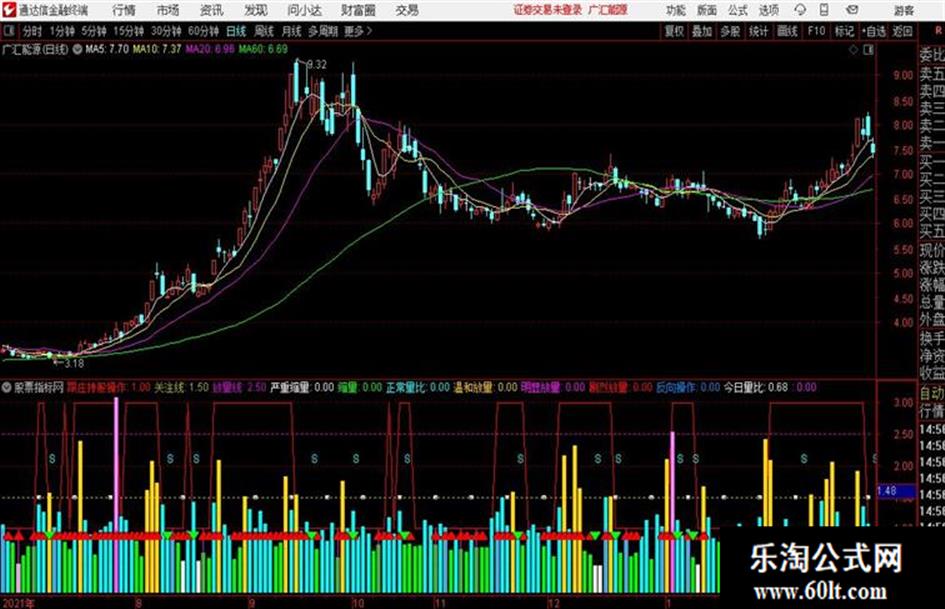Click the MA20 purple value label
This screenshot has height=609, width=945.
[x=210, y=49]
